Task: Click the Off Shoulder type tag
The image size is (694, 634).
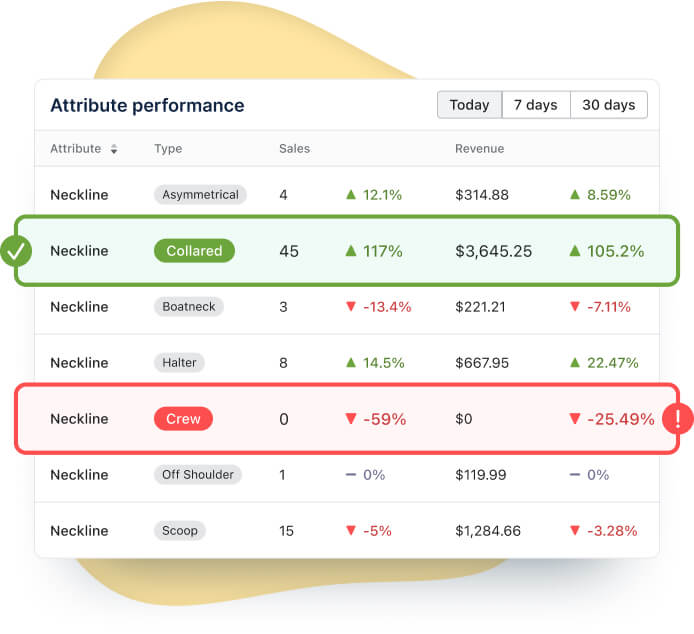Action: [x=197, y=475]
